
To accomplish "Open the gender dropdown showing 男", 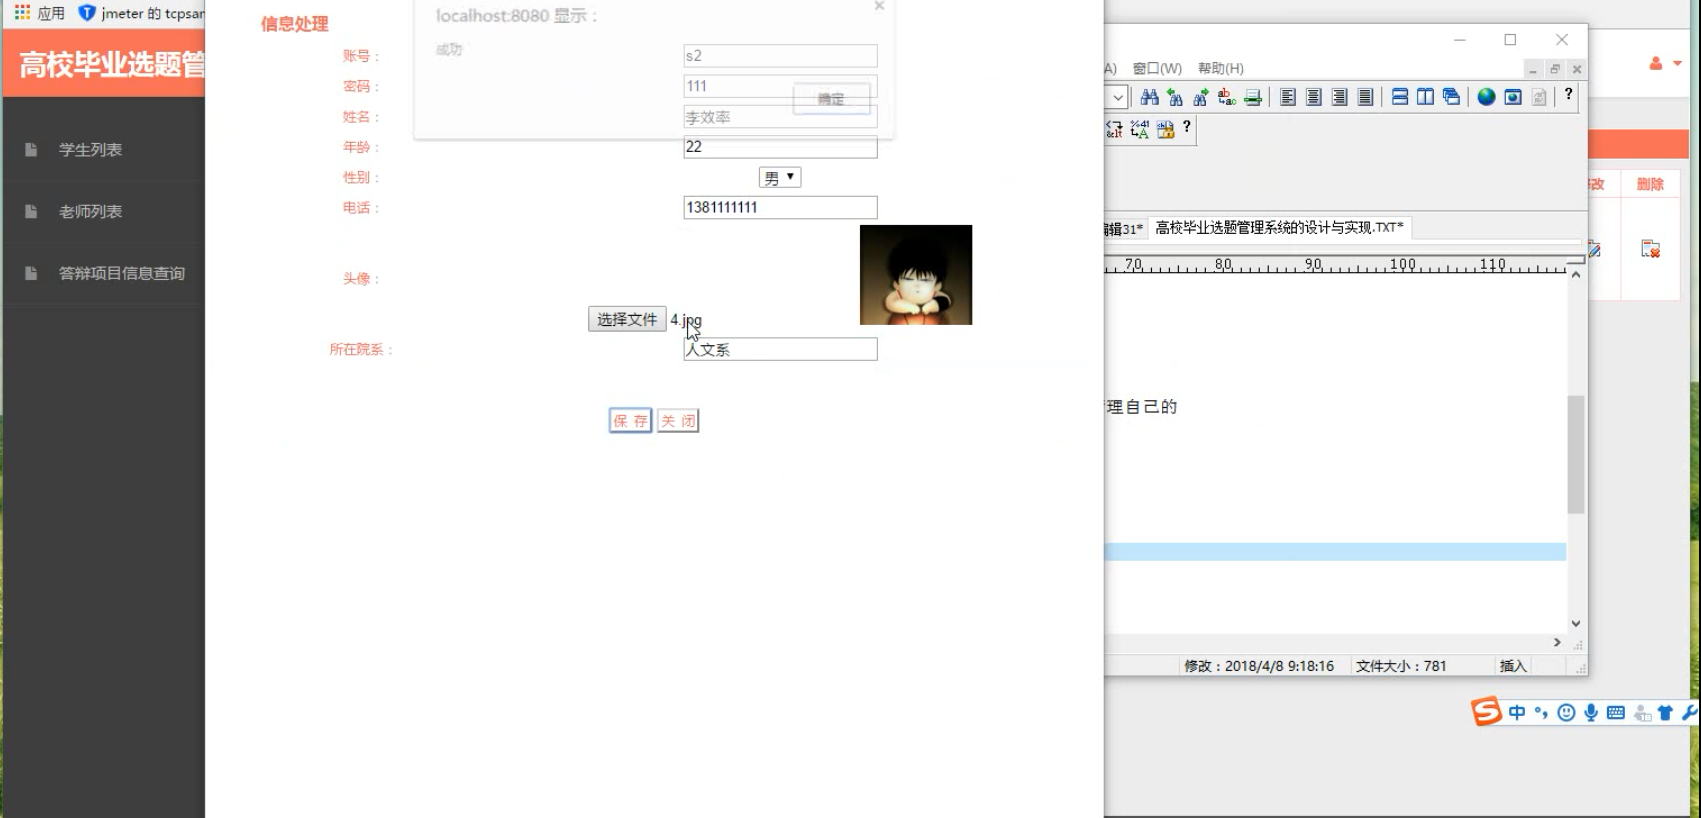I will (x=780, y=178).
